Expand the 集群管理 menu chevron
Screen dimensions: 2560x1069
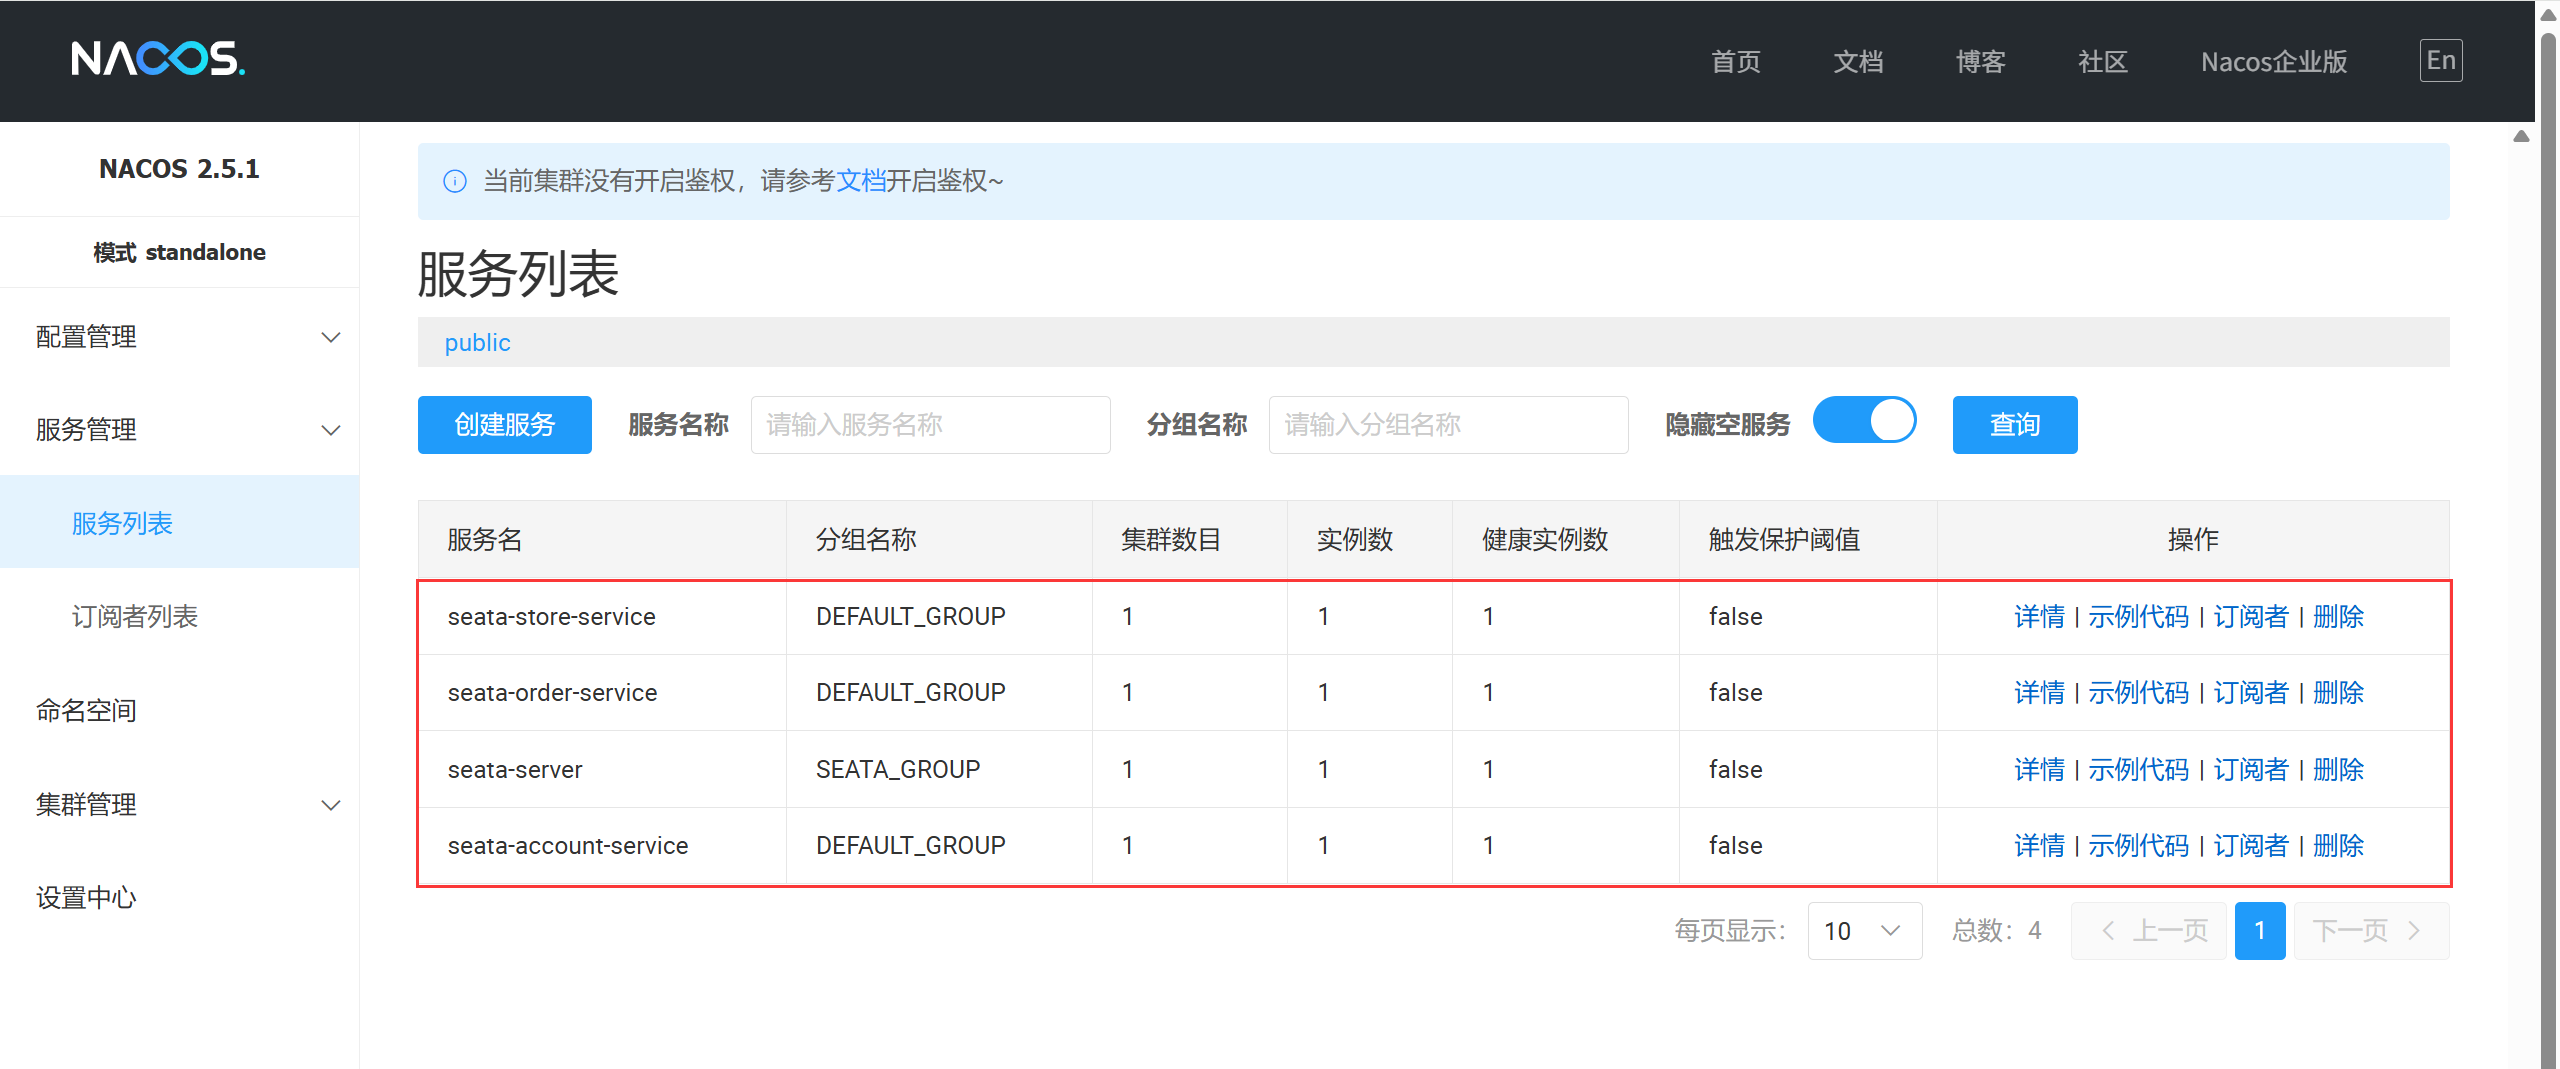coord(331,805)
